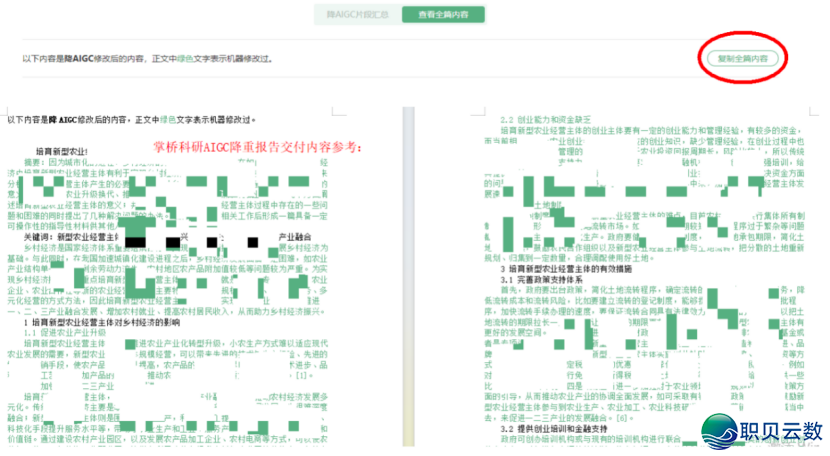Switch to the 降AIGC片段汇总 tab
Screen dimensions: 830x456
(x=356, y=15)
